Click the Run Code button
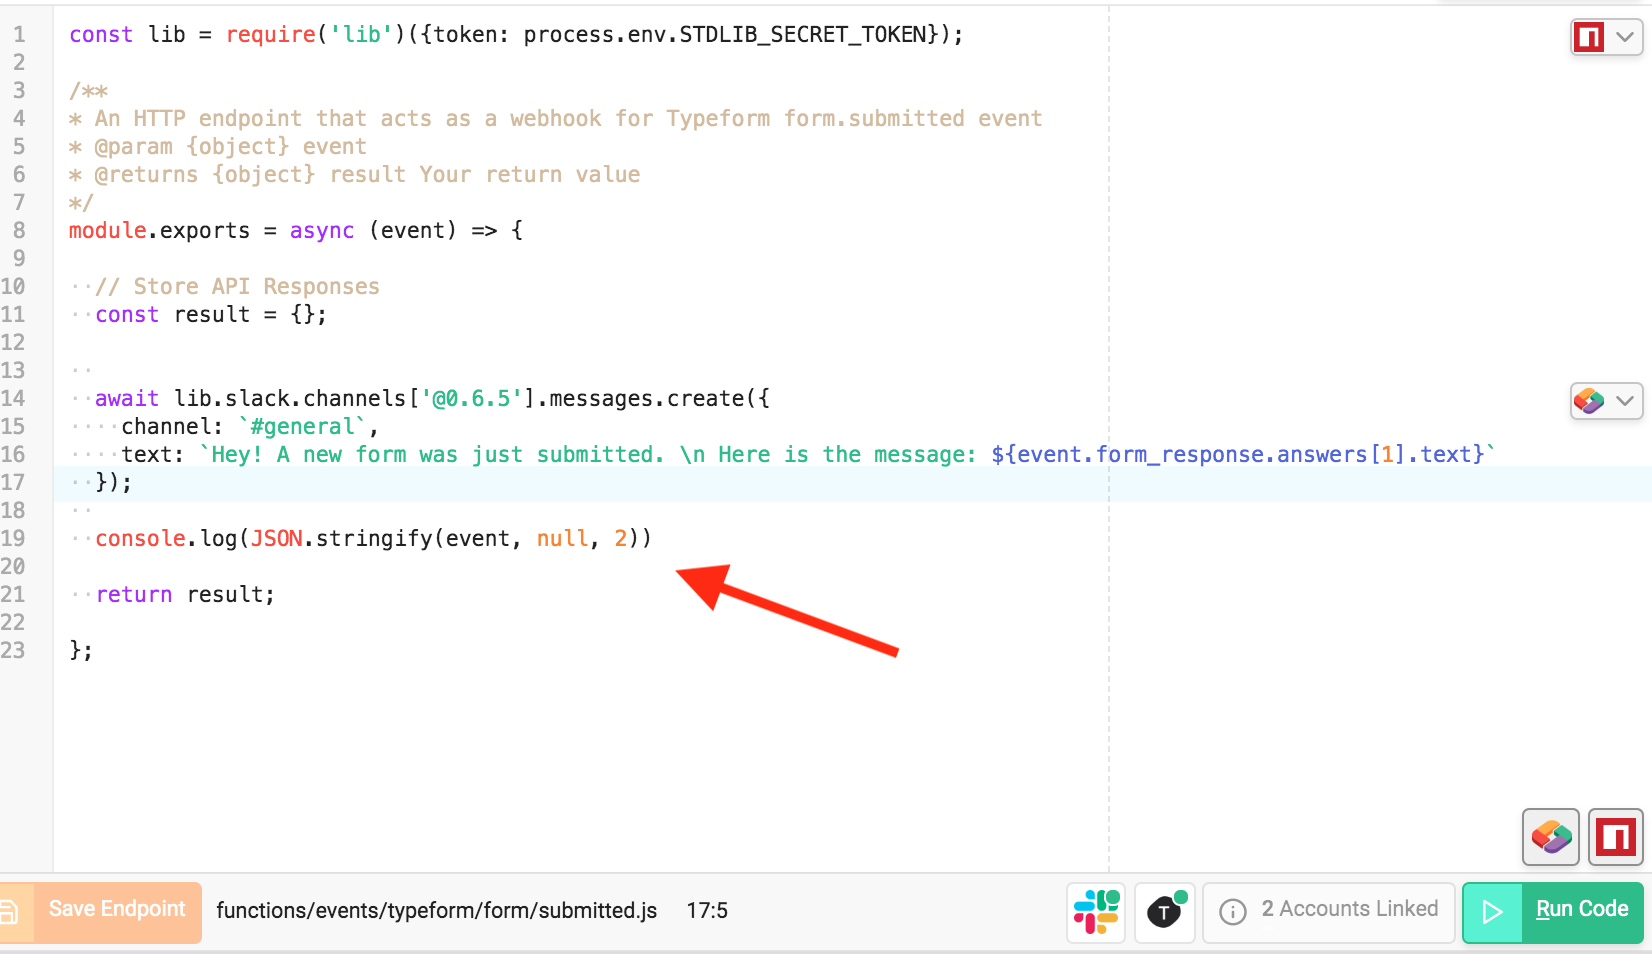The width and height of the screenshot is (1652, 968). point(1553,911)
